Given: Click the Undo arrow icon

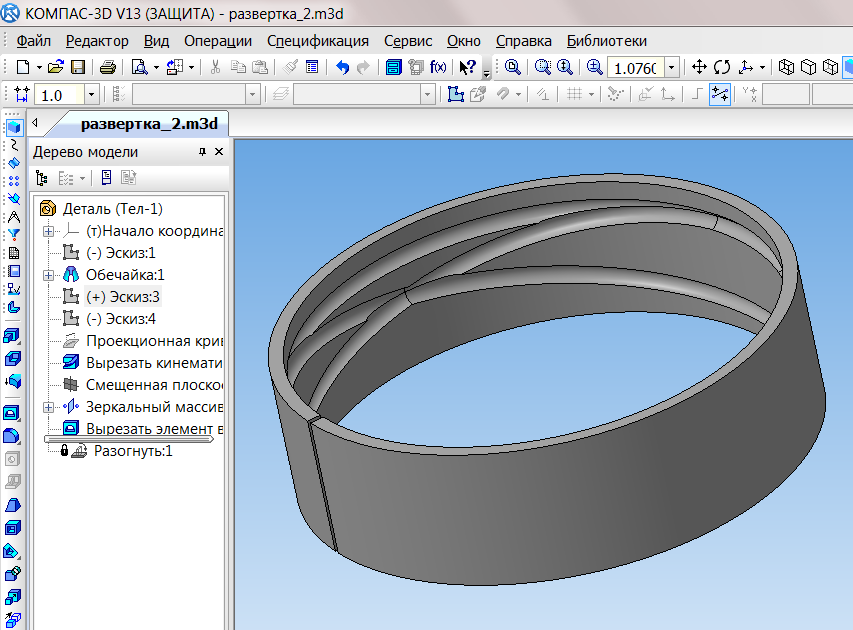Looking at the screenshot, I should 343,67.
